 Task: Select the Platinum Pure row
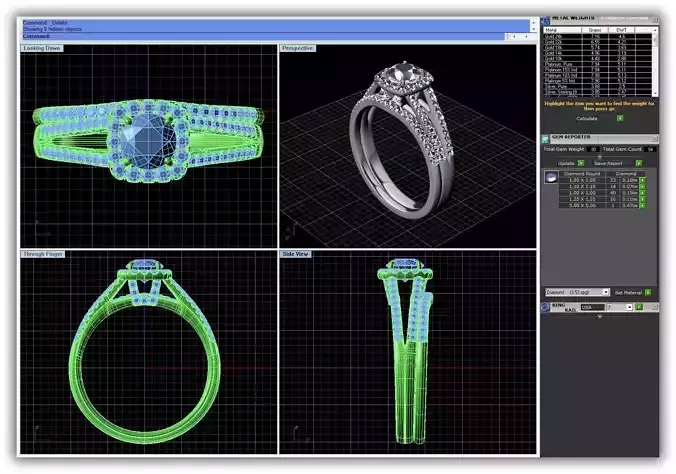click(x=598, y=64)
